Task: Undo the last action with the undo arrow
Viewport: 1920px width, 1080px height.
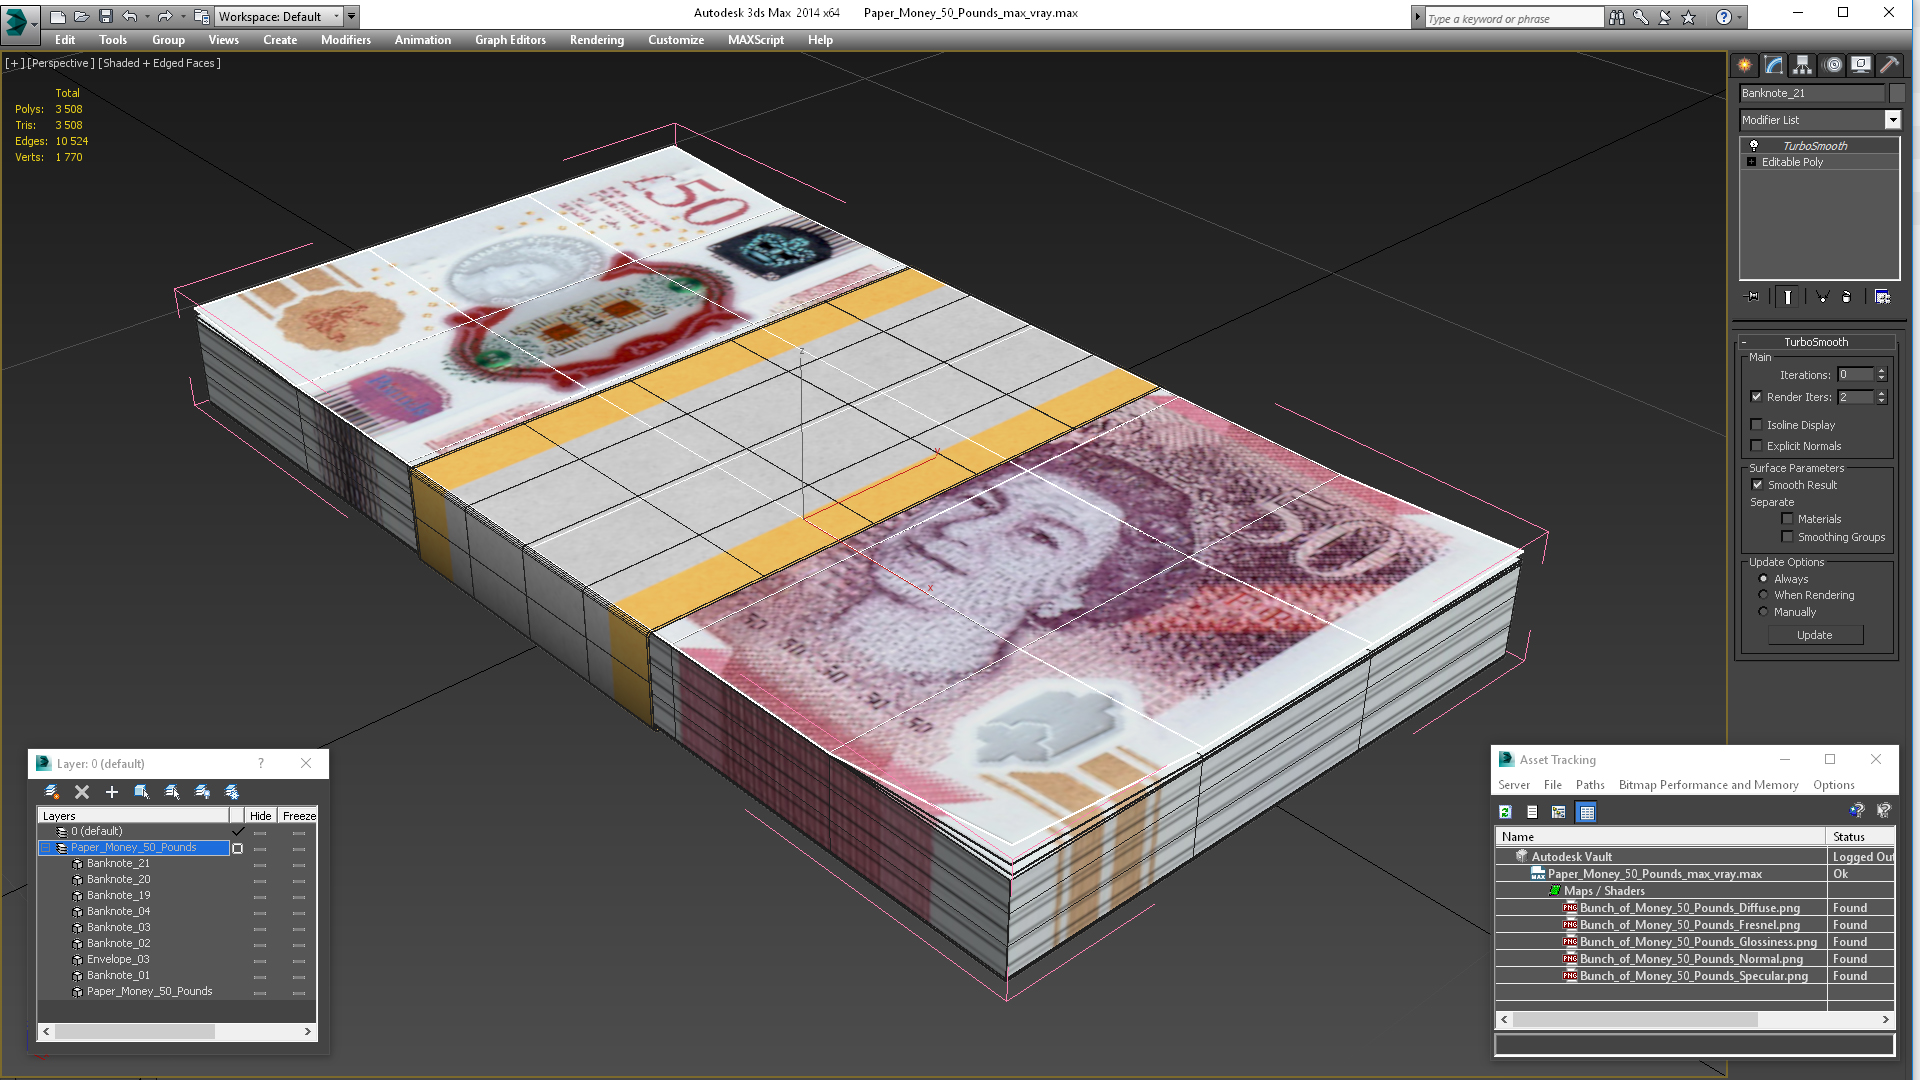Action: tap(129, 17)
